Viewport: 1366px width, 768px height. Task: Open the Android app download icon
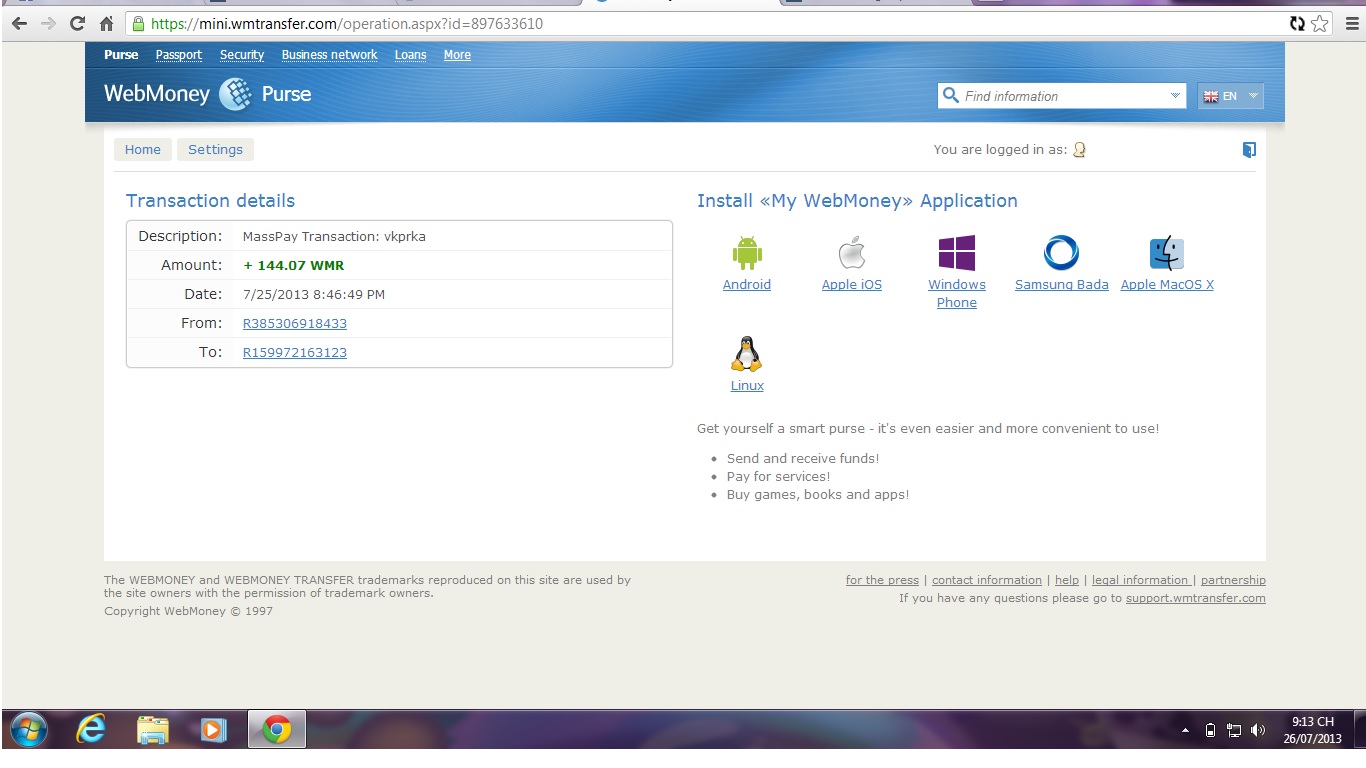(x=747, y=253)
